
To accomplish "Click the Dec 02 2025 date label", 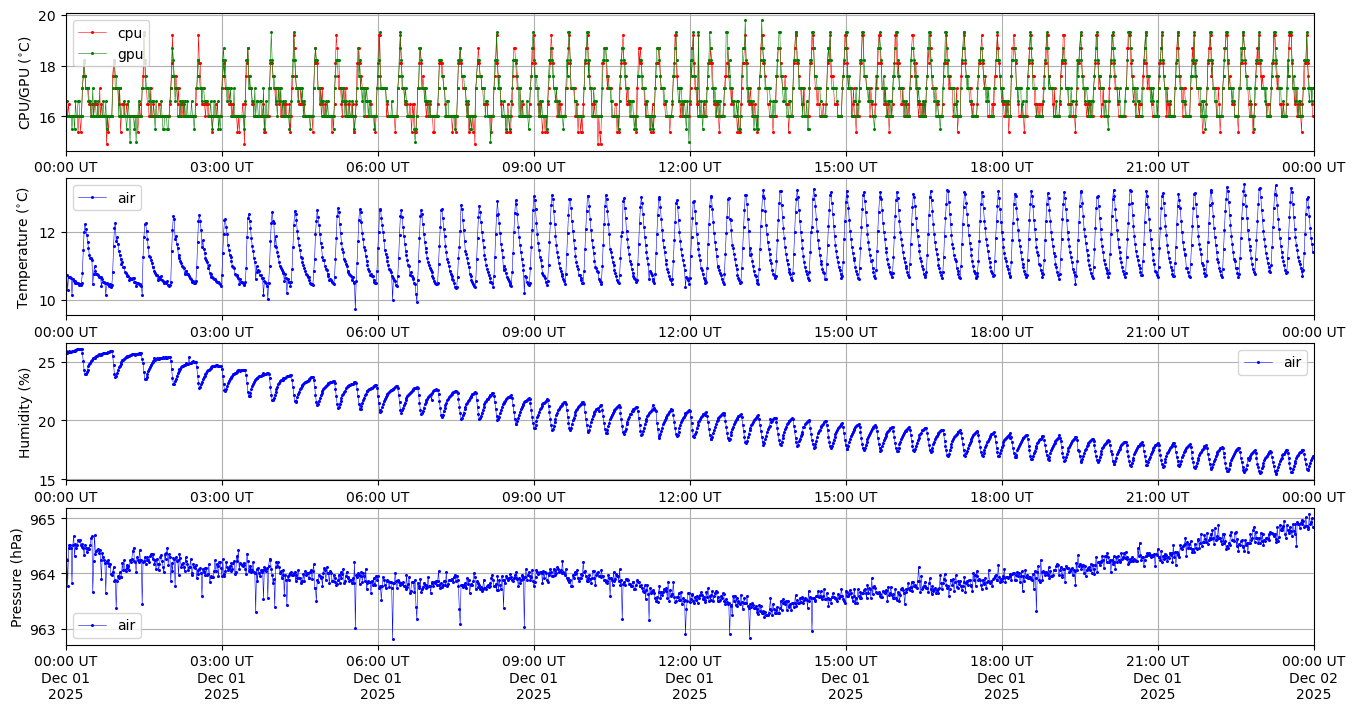I will tap(1313, 677).
